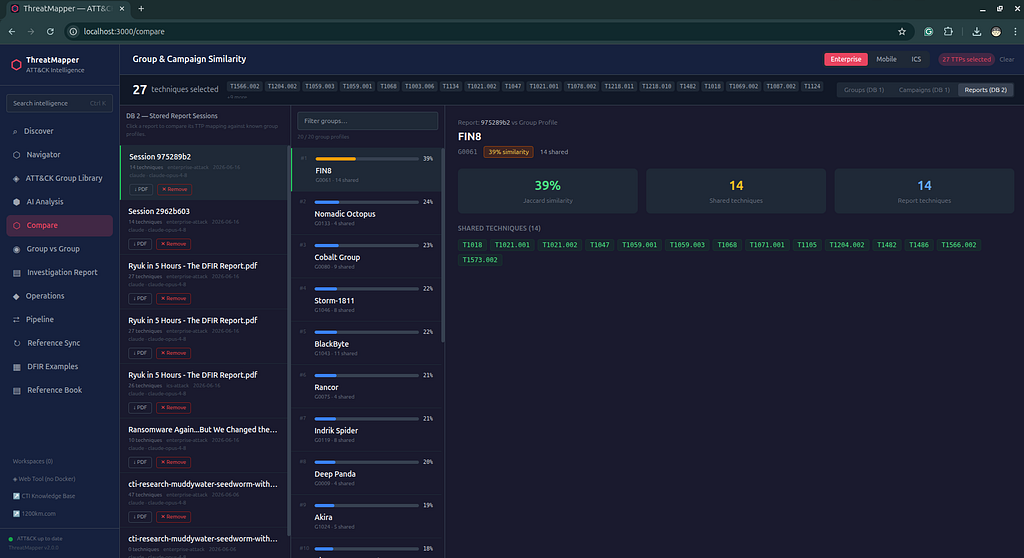The width and height of the screenshot is (1024, 558).
Task: Remove Session 975289b2
Action: (x=174, y=189)
